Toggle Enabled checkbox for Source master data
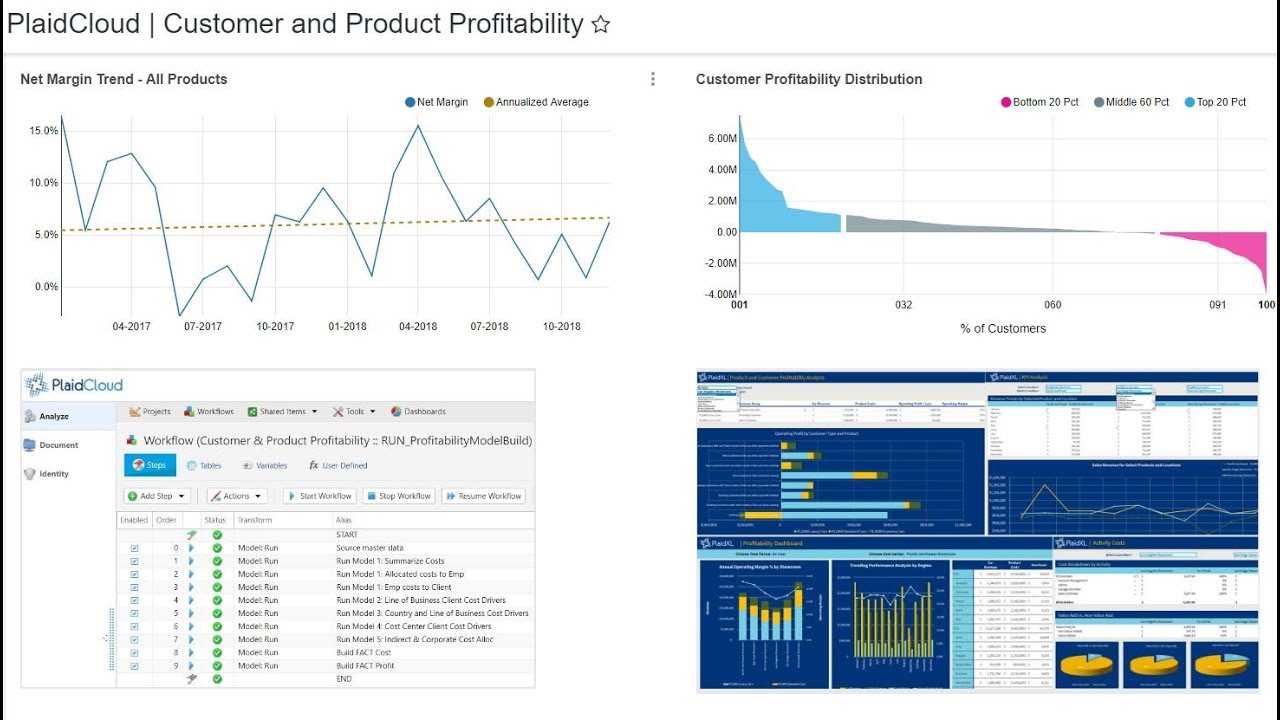 click(134, 548)
